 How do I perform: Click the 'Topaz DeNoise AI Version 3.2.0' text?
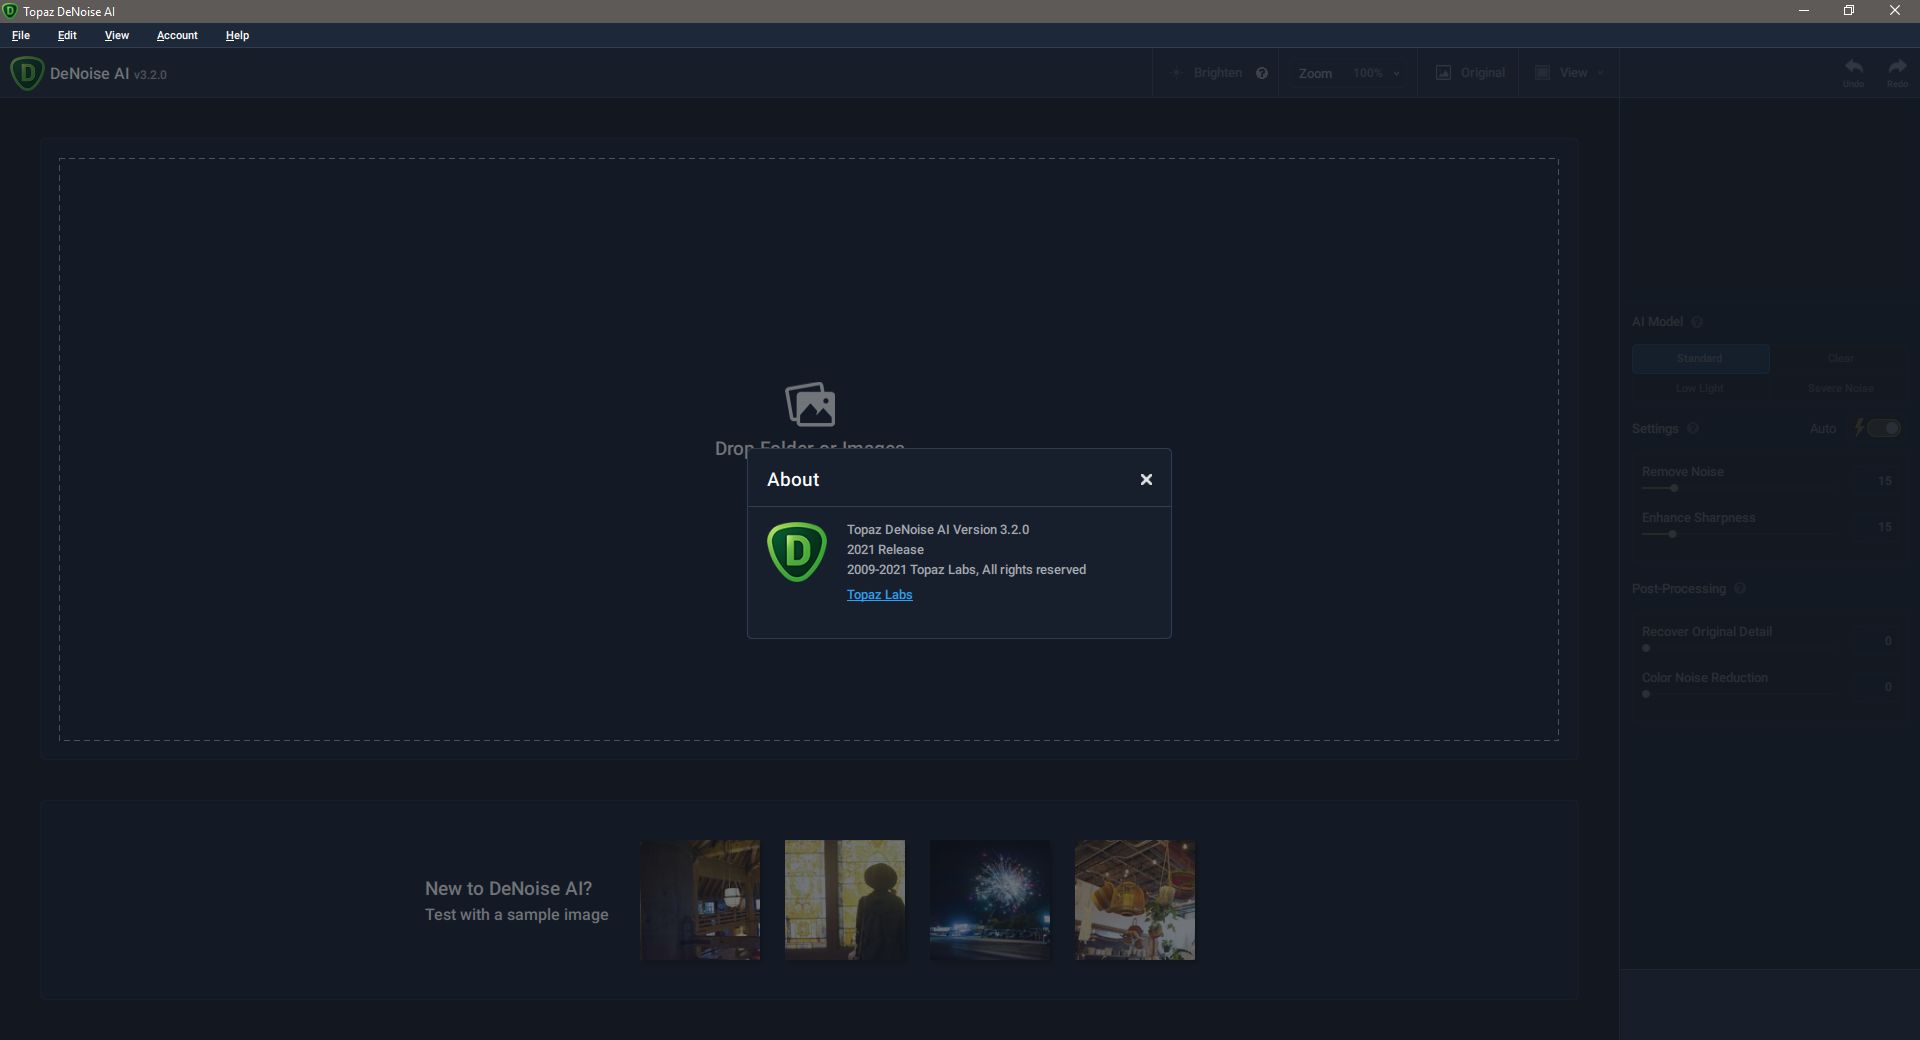pyautogui.click(x=938, y=530)
